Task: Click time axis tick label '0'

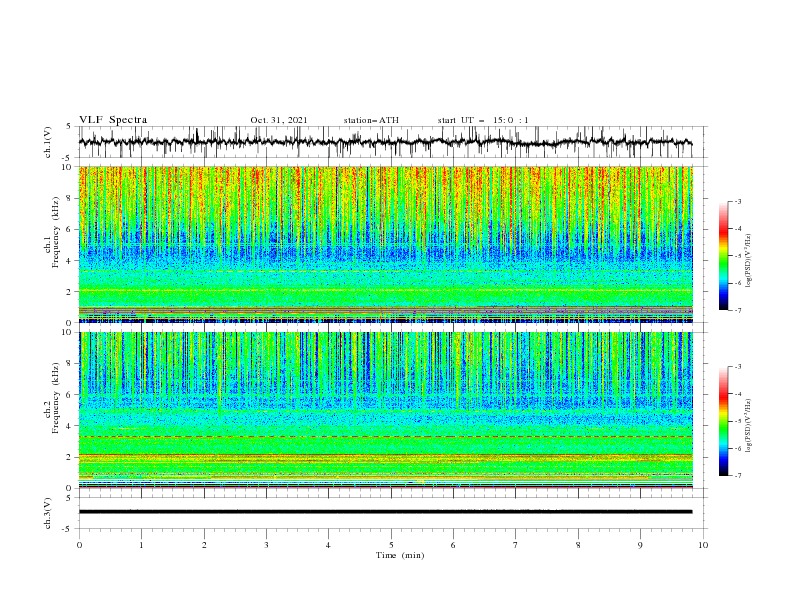Action: tap(79, 545)
